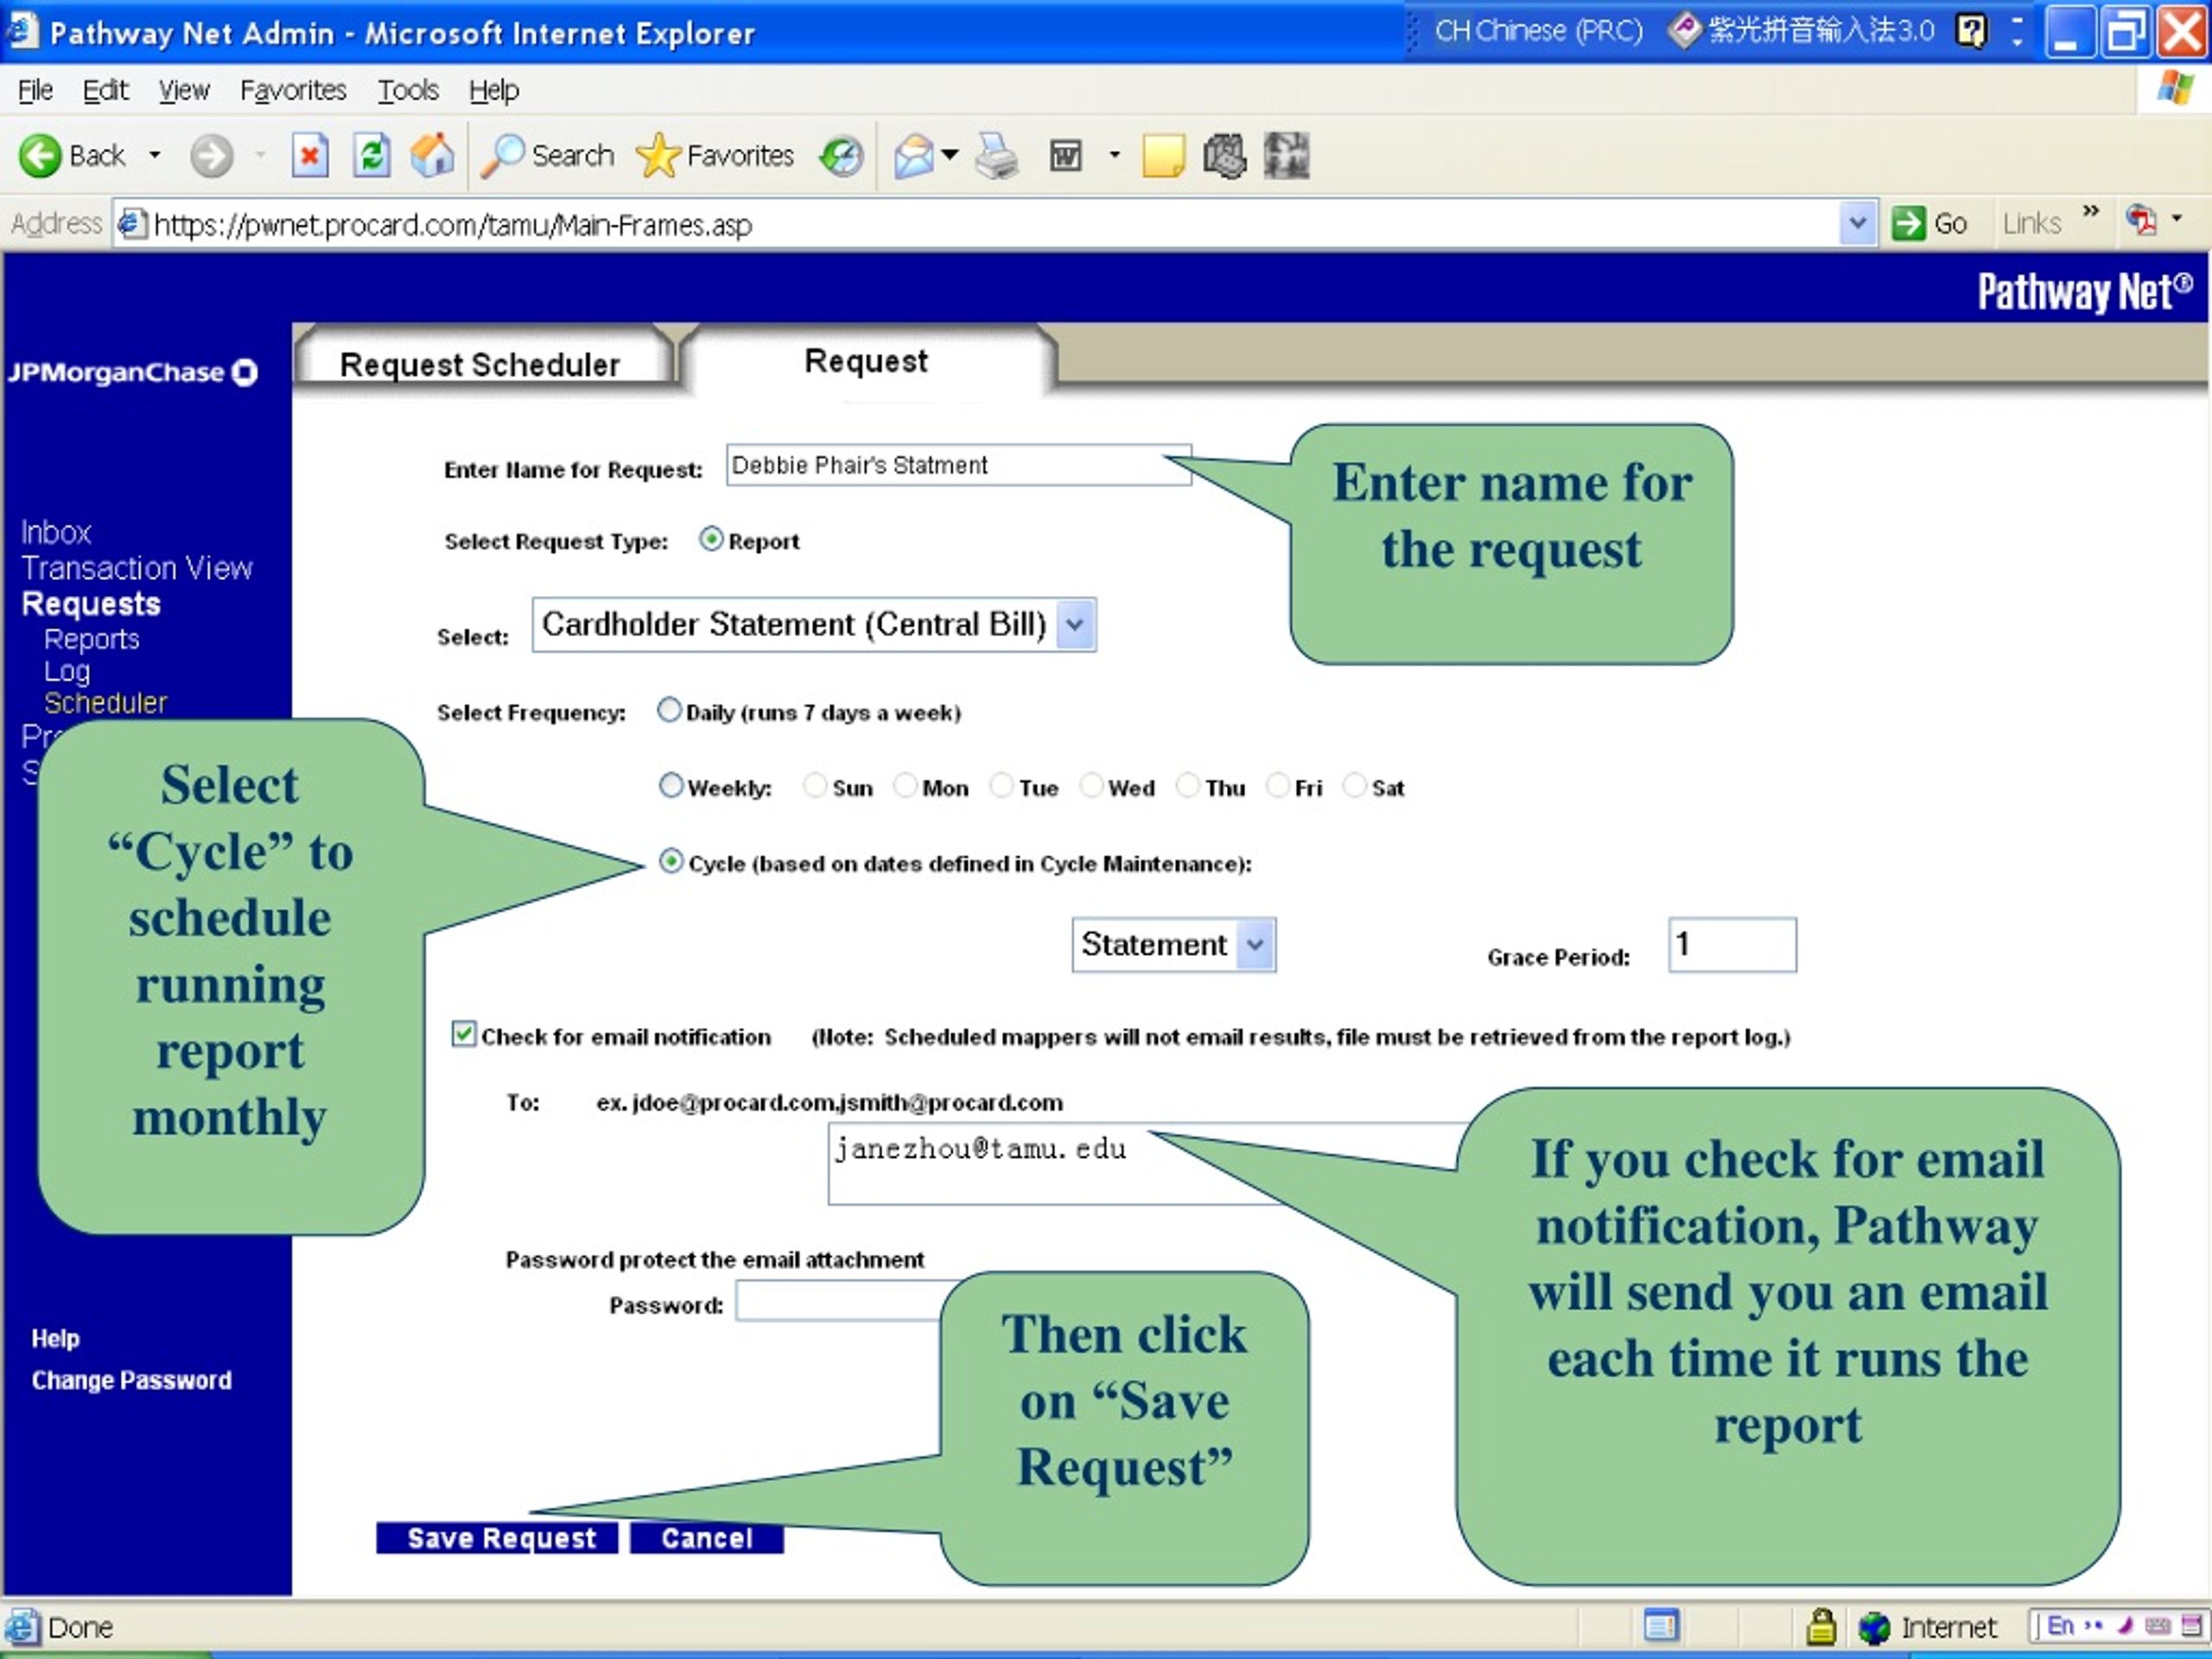Open the Search toolbar button
The height and width of the screenshot is (1659, 2212).
point(548,156)
